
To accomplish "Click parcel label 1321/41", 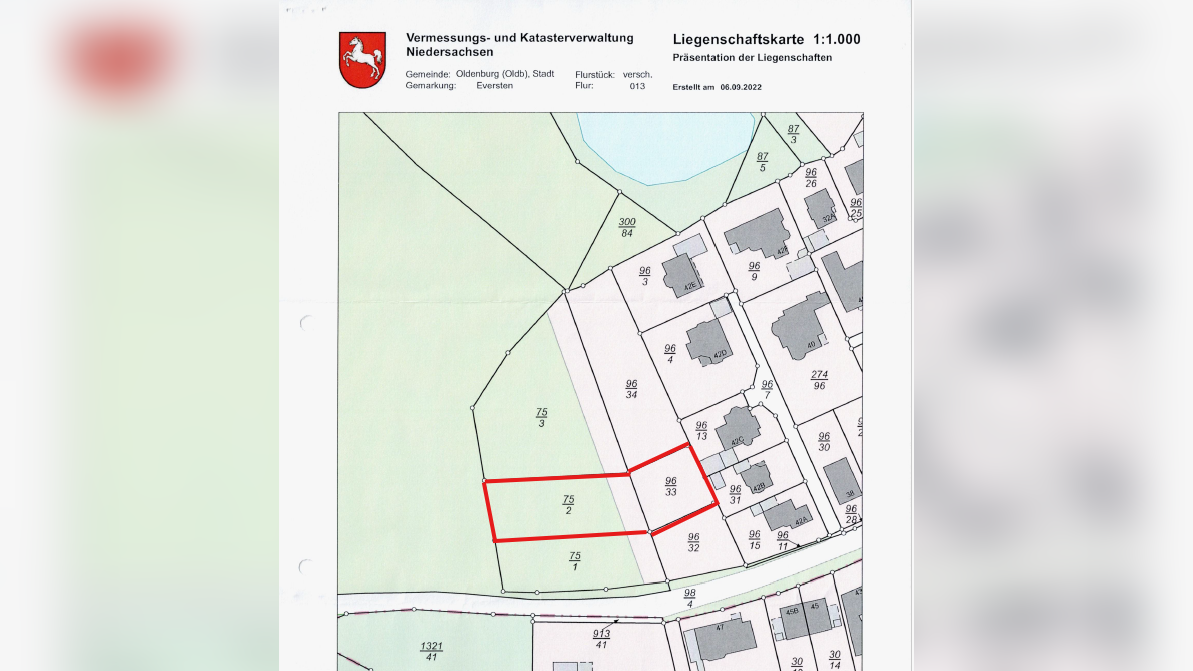I will coord(431,651).
